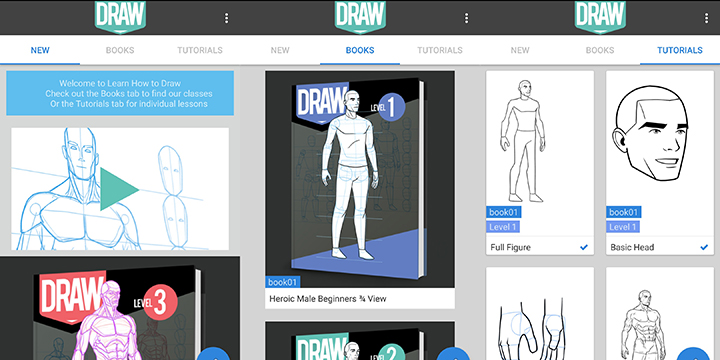Play the intro video with the green triangle

point(118,189)
